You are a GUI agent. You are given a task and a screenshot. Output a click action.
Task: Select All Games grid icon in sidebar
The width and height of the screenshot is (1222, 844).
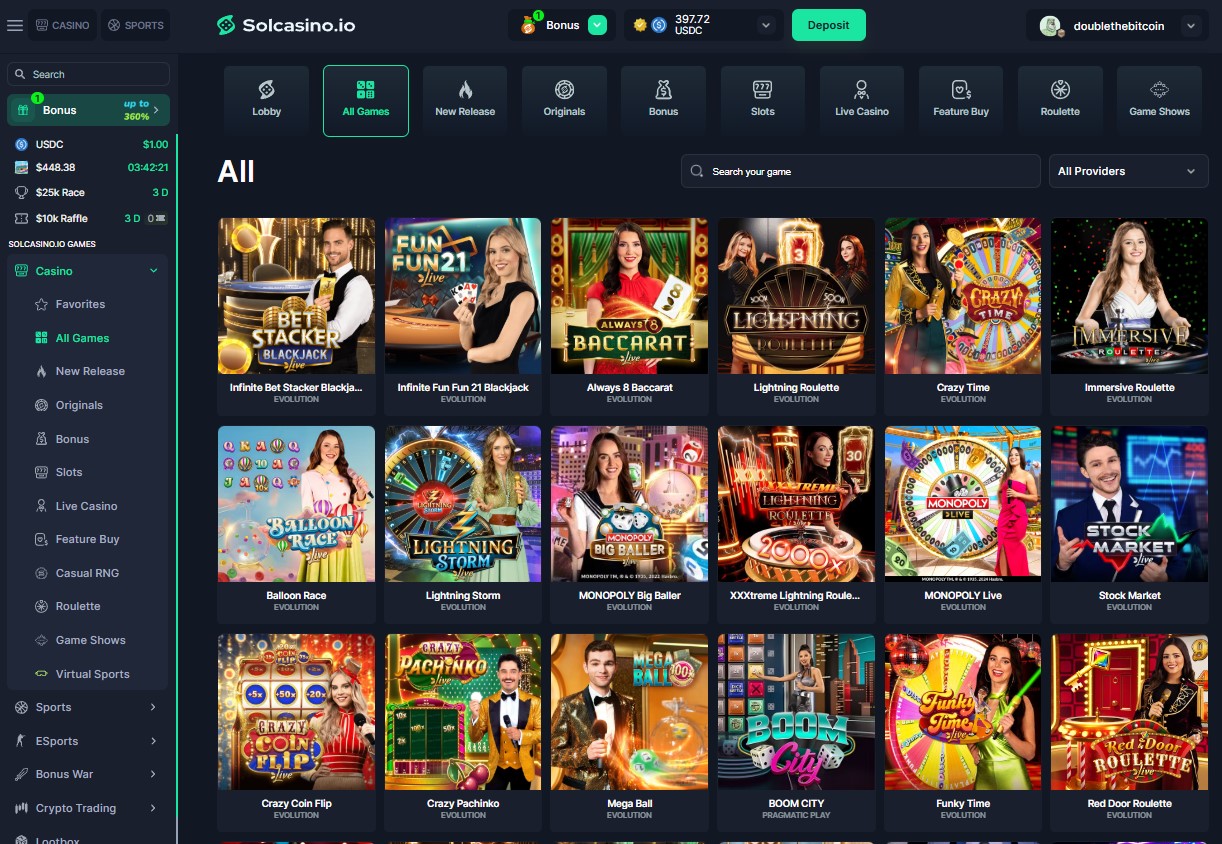pyautogui.click(x=41, y=338)
